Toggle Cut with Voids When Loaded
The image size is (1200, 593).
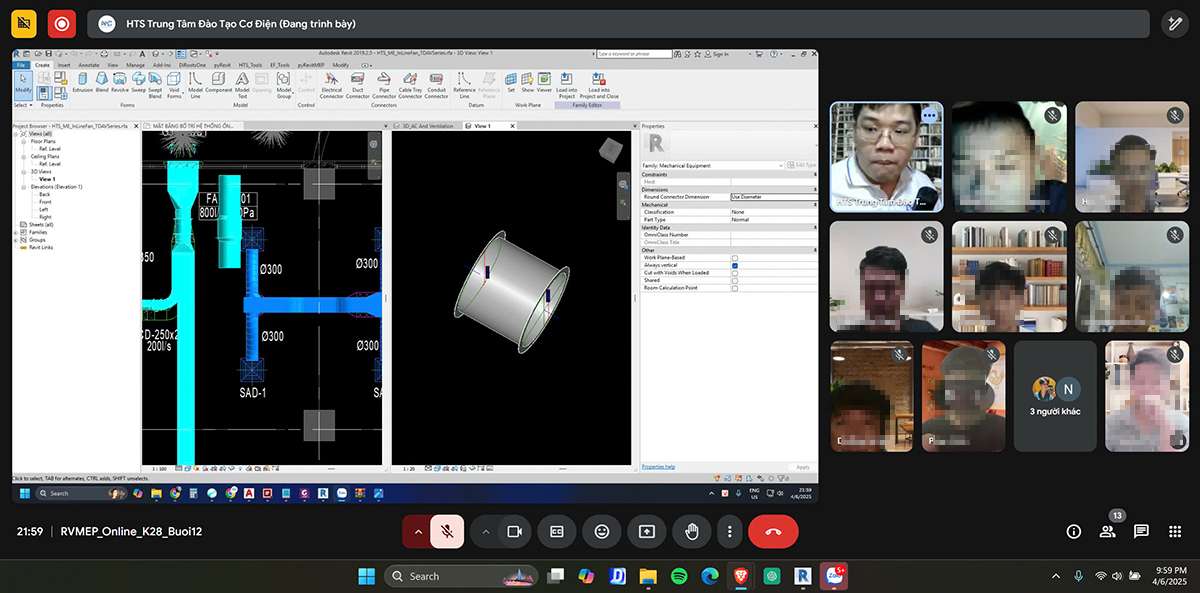click(x=735, y=273)
